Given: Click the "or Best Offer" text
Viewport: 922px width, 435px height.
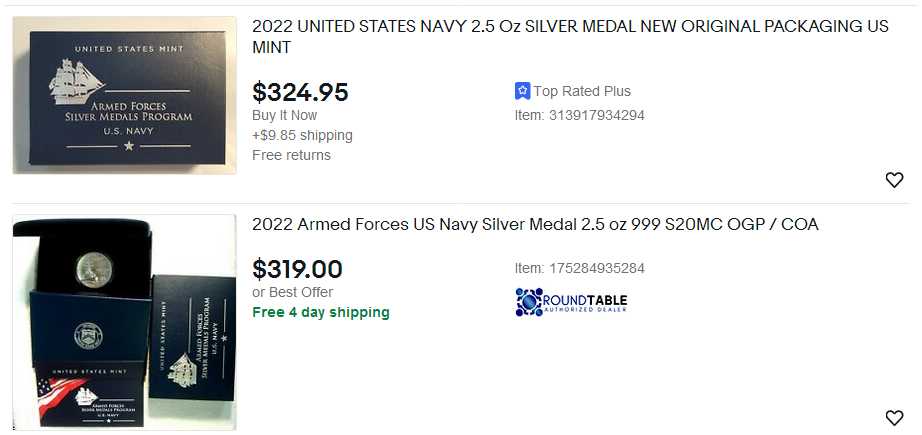Looking at the screenshot, I should pos(292,292).
